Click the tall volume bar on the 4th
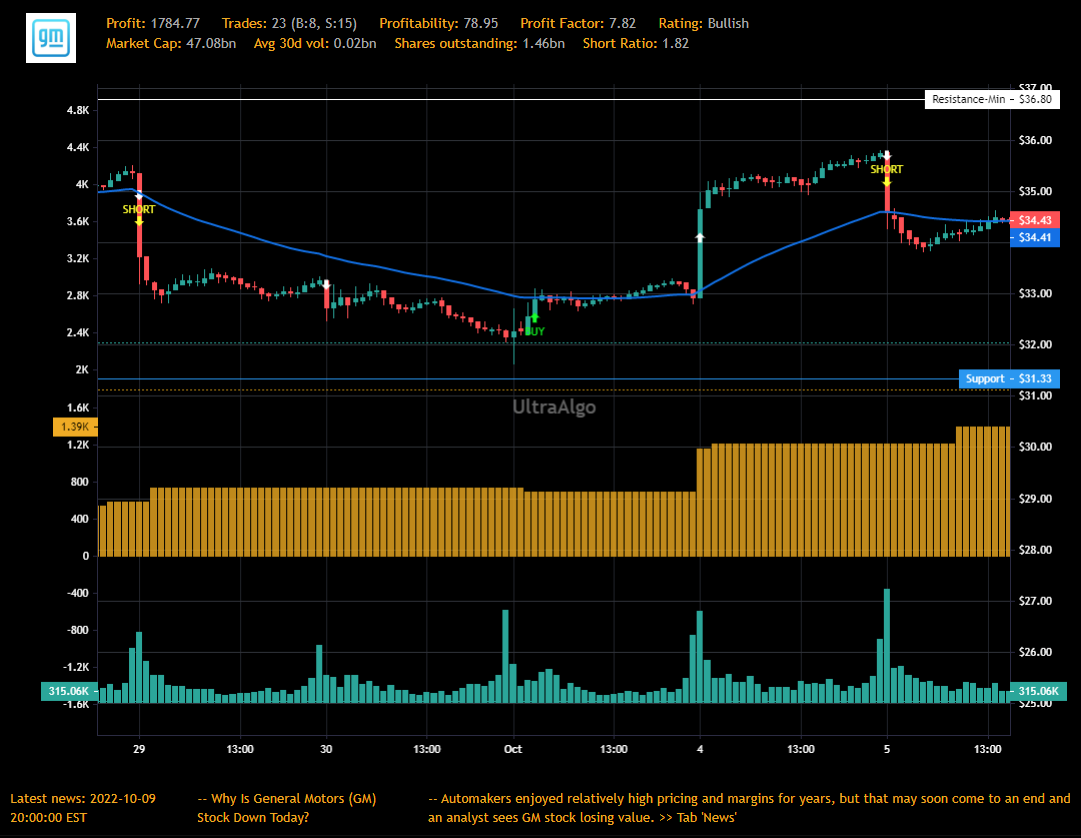This screenshot has height=838, width=1081. 700,657
